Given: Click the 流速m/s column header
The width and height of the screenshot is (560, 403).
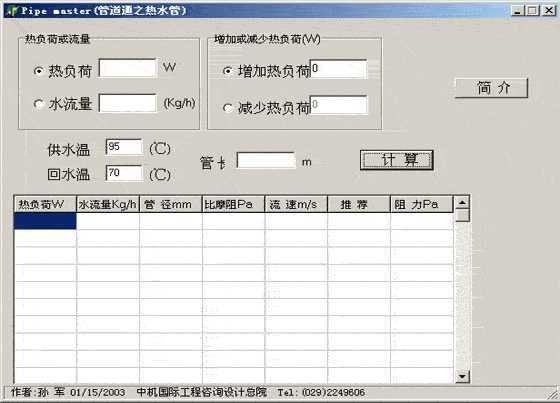Looking at the screenshot, I should point(296,204).
